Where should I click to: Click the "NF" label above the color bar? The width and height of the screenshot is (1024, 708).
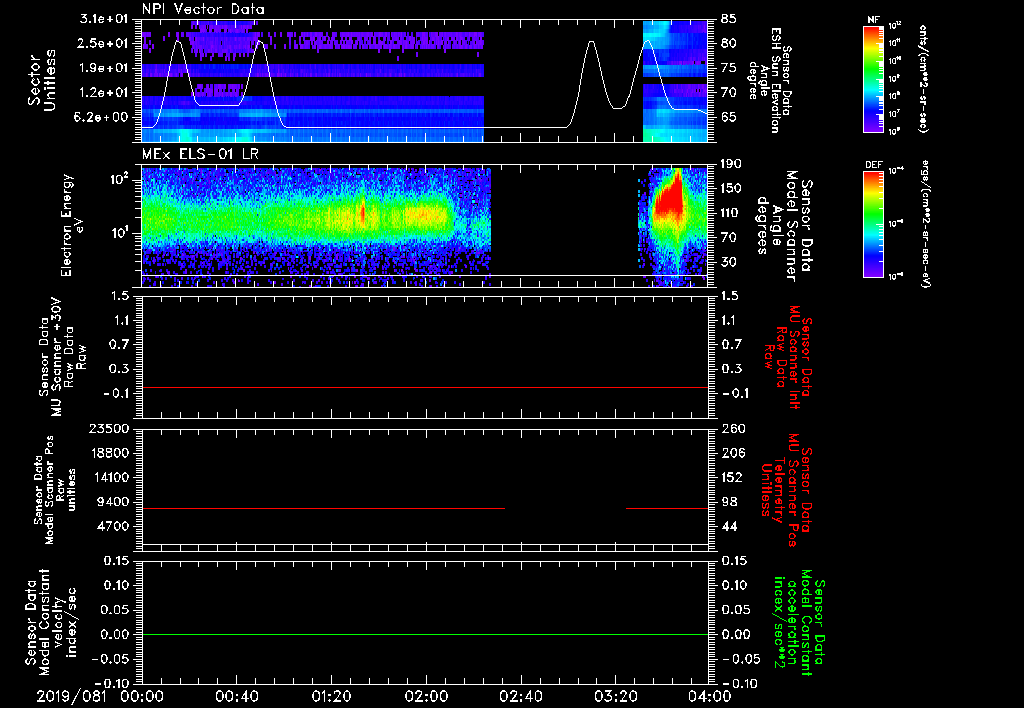click(x=873, y=20)
